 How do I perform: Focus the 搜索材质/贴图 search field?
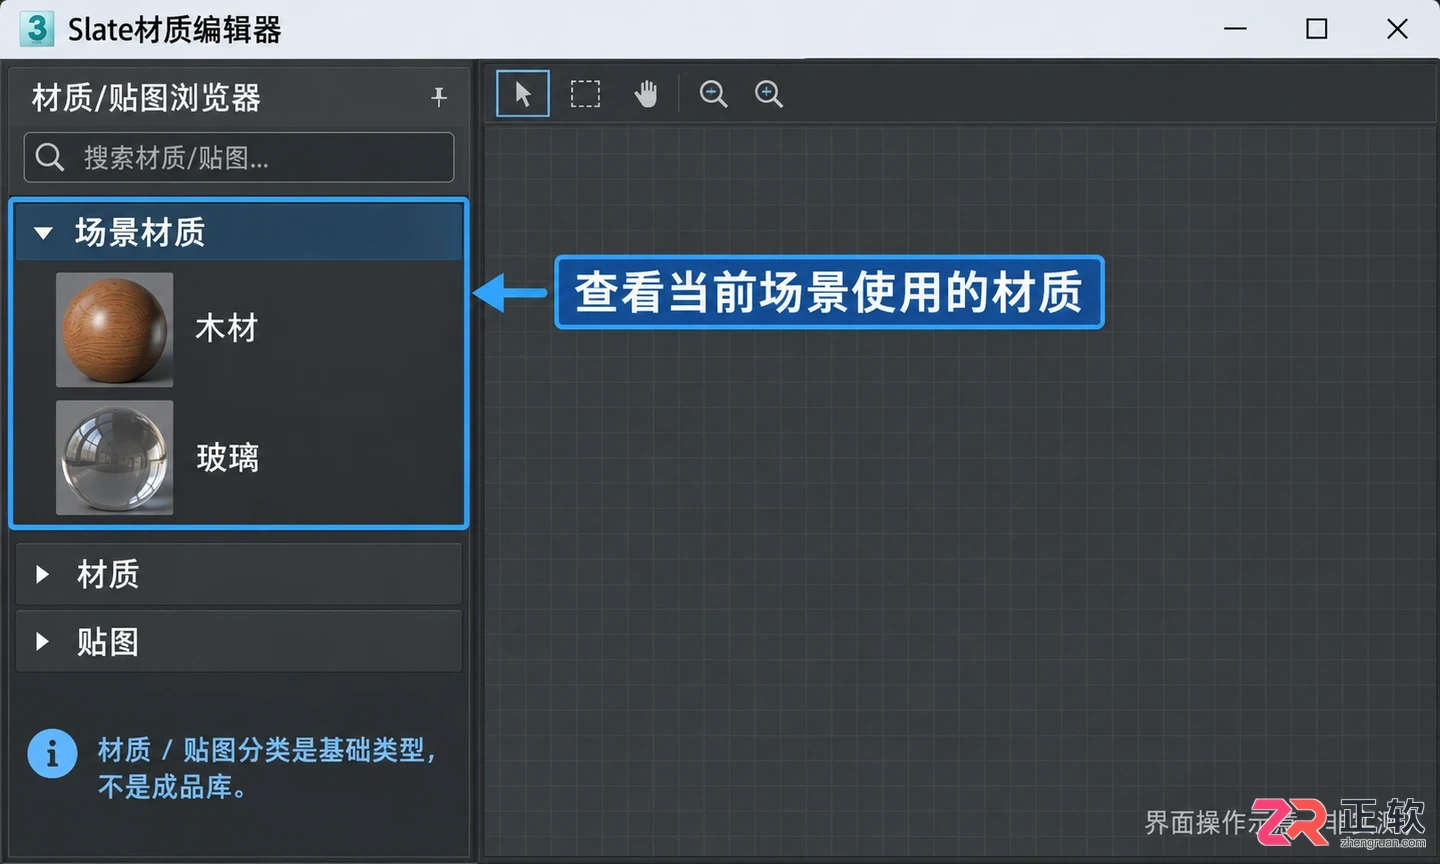239,157
